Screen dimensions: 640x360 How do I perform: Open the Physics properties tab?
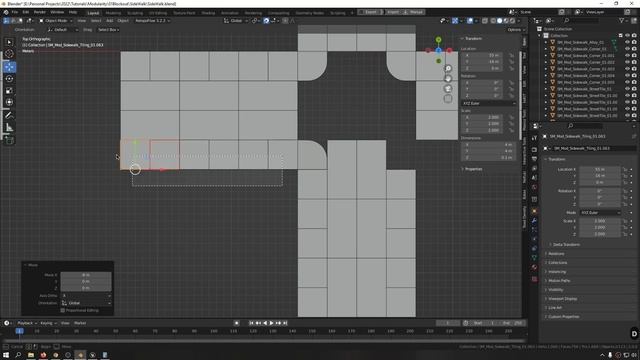(534, 239)
